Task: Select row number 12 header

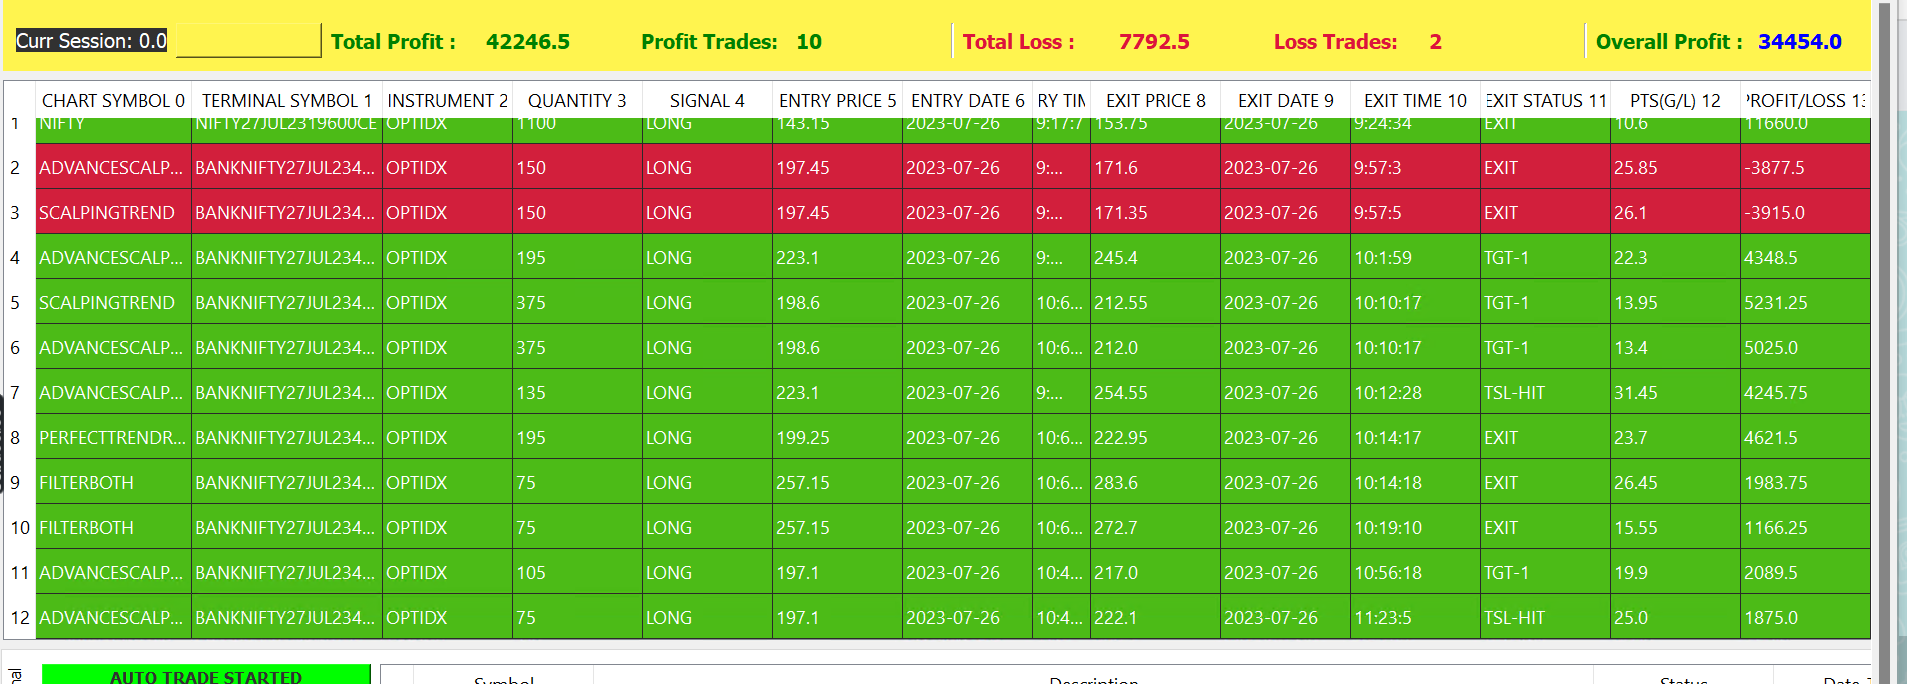Action: click(19, 617)
